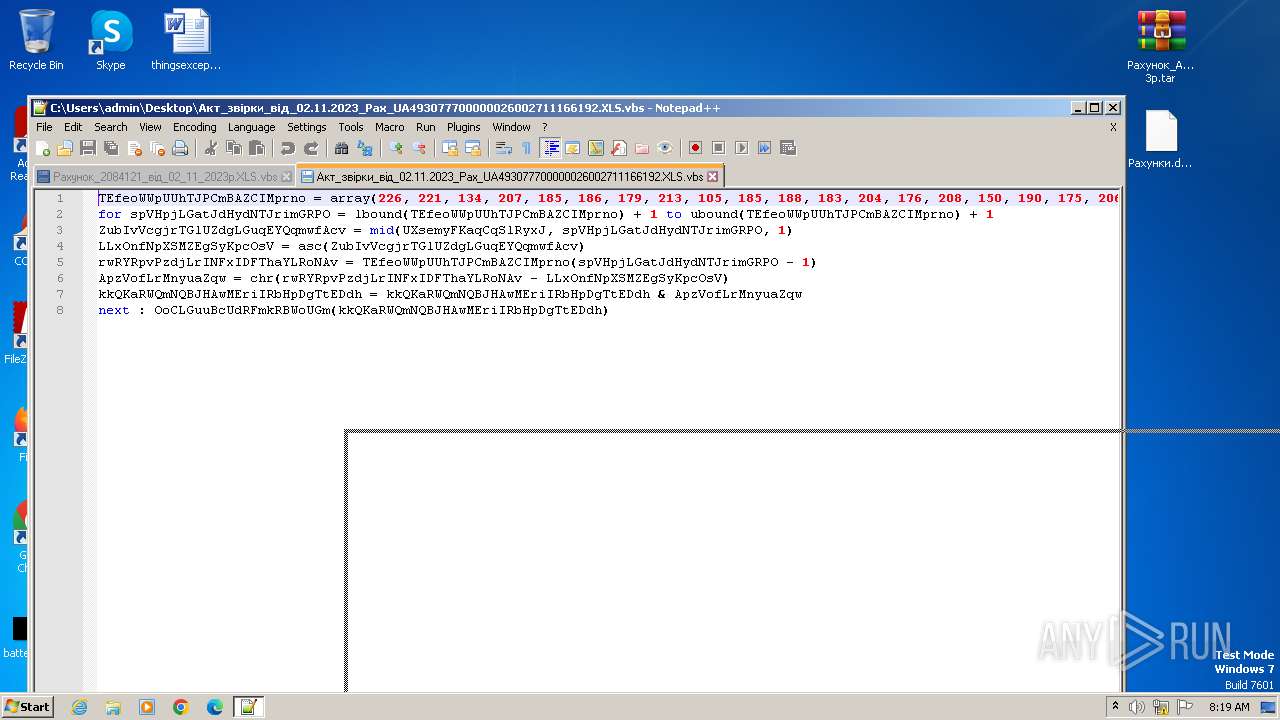Click the Save All toolbar icon
The image size is (1280, 720).
coord(111,148)
